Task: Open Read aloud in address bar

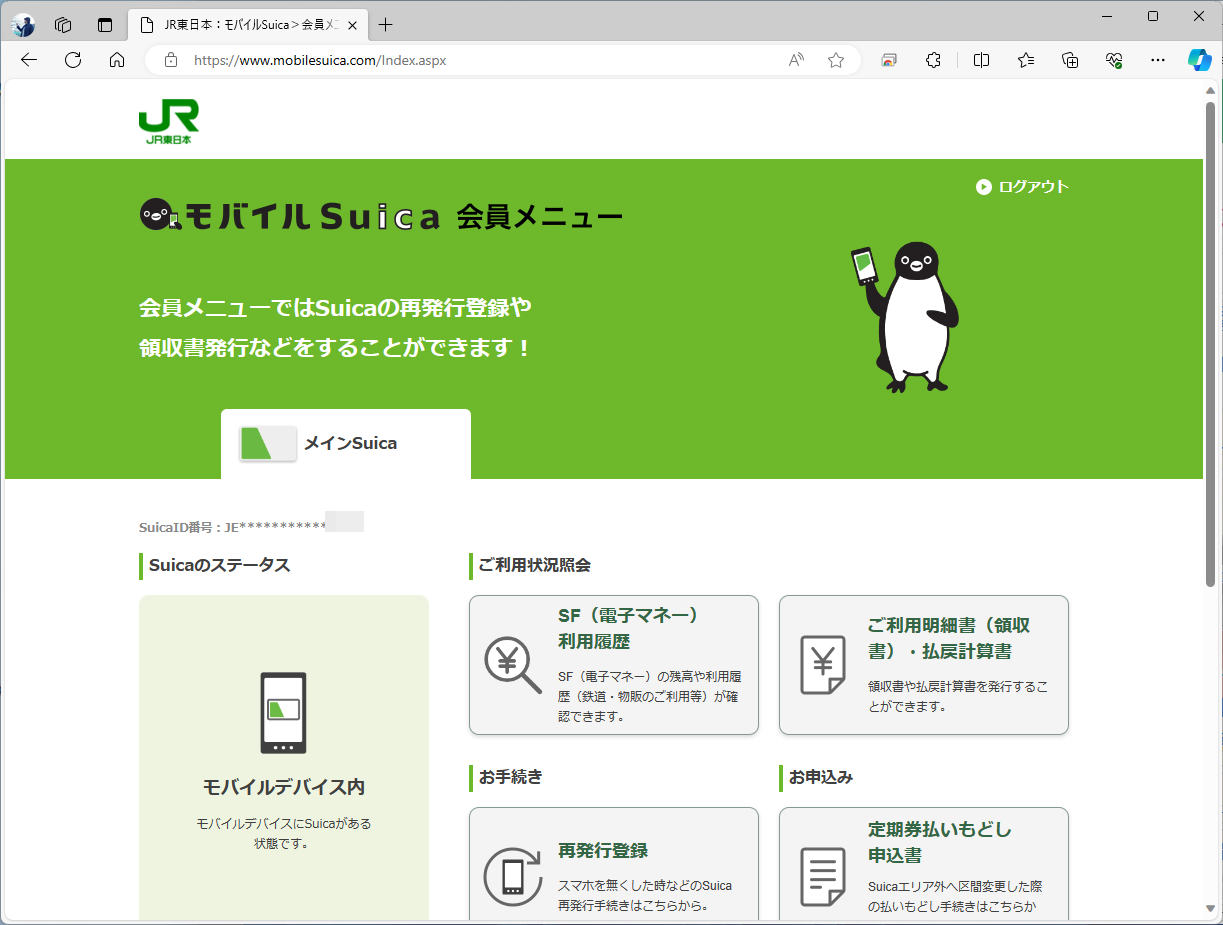Action: pos(796,60)
